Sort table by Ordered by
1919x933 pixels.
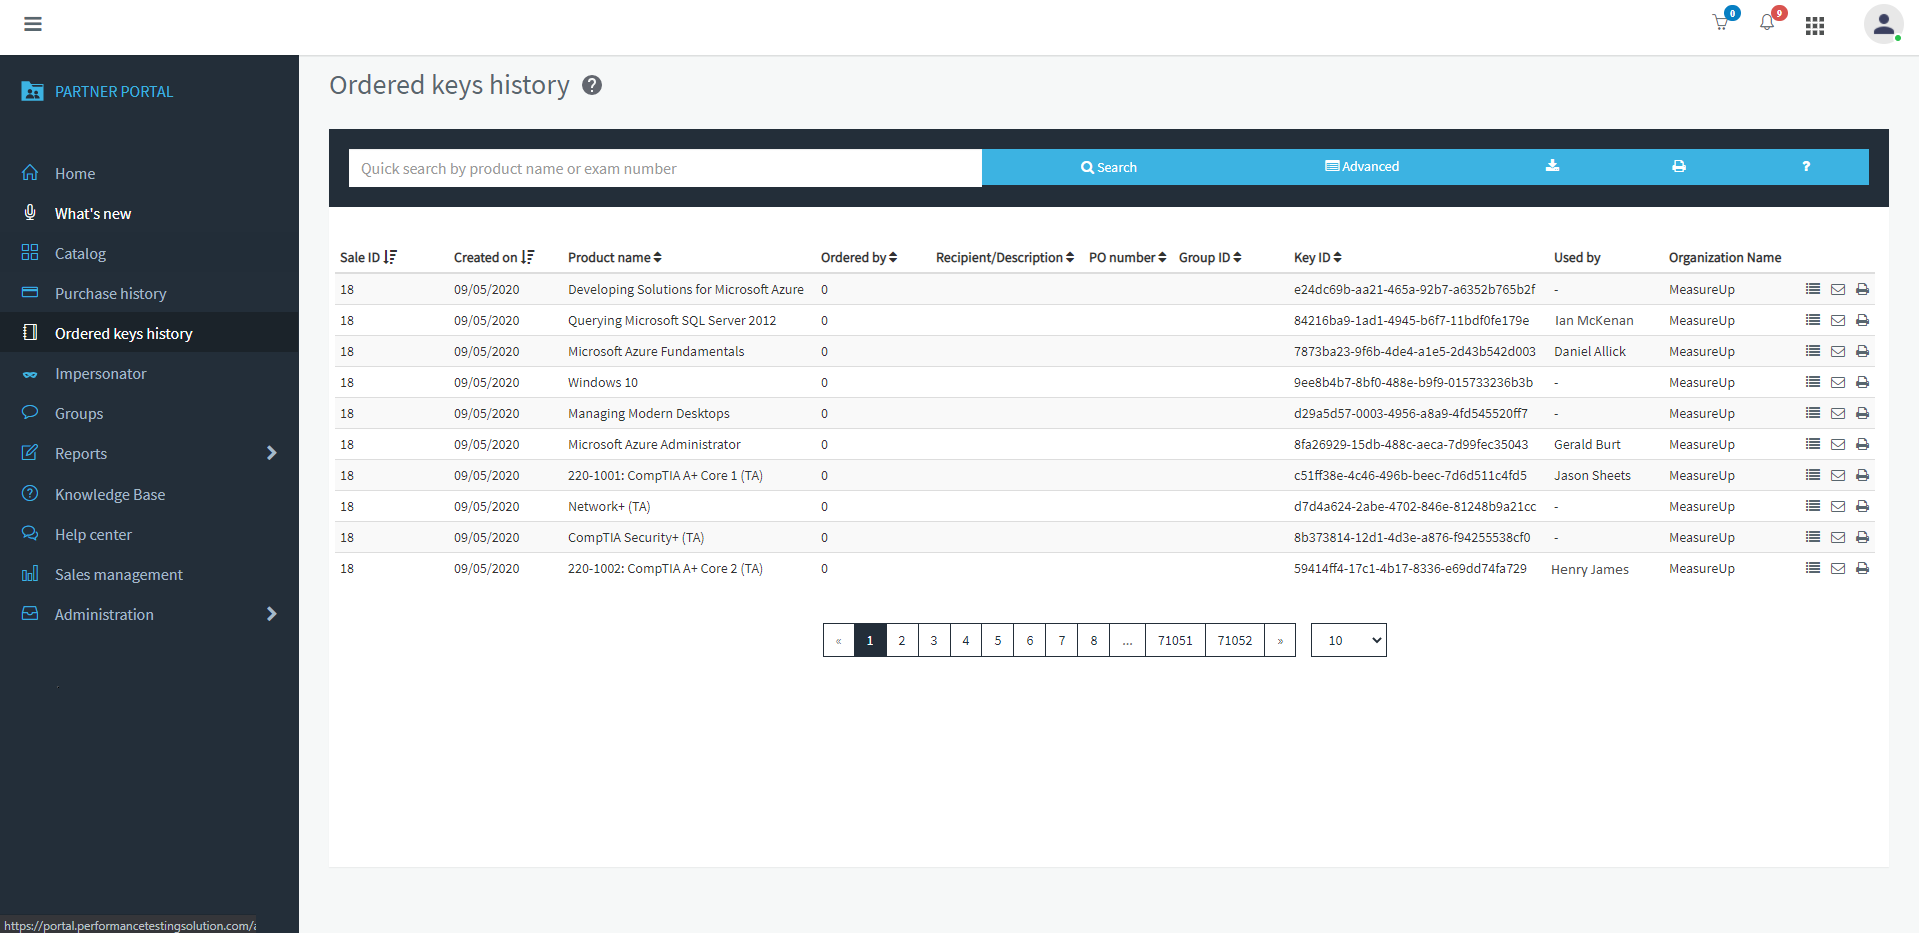coord(859,257)
